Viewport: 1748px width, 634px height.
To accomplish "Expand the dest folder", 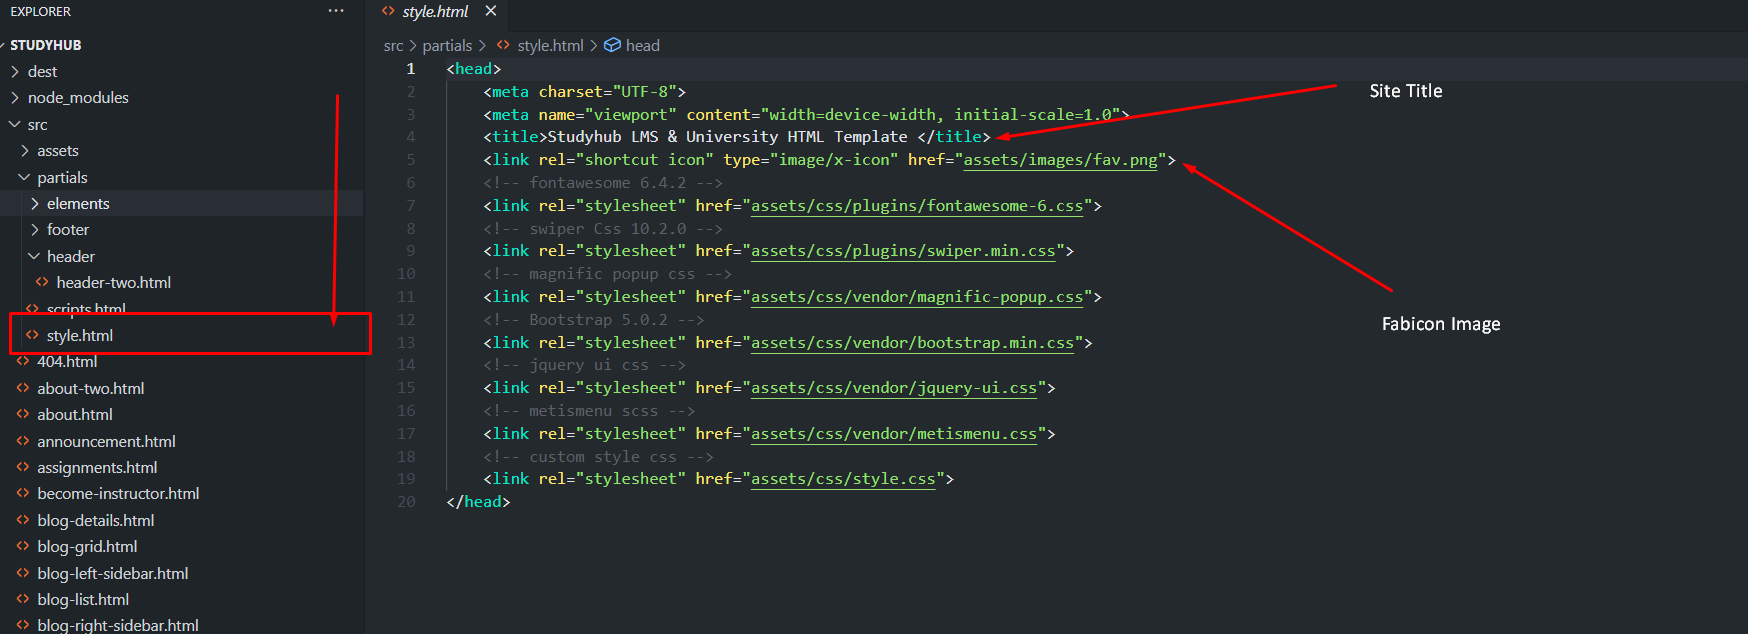I will (42, 71).
